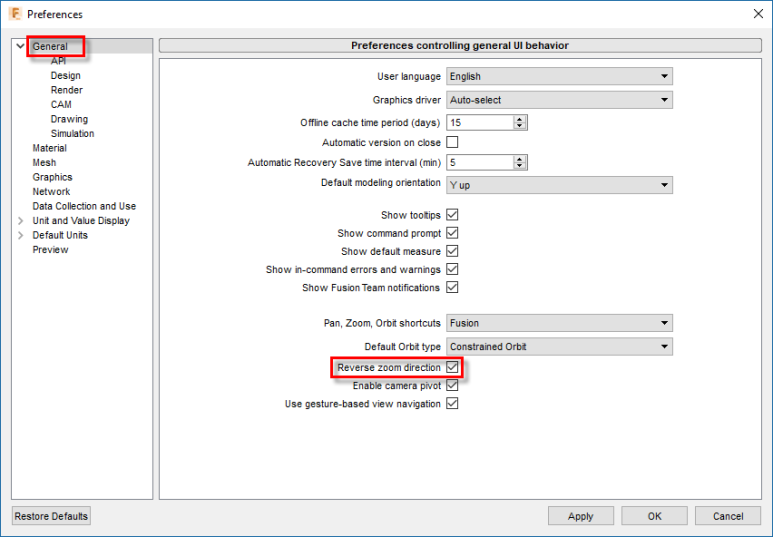Select Network in the preferences tree
This screenshot has width=773, height=537.
51,191
